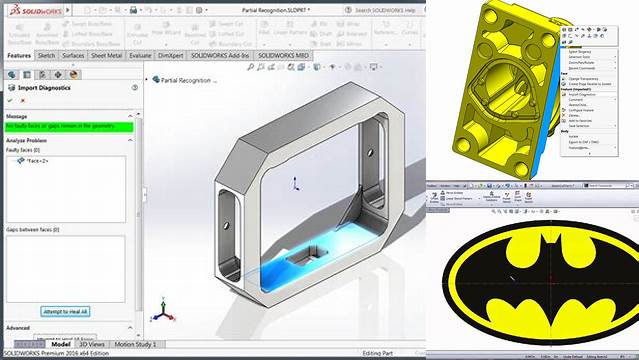Click the Import Diagnostics help icon
639x360 pixels.
(x=134, y=87)
